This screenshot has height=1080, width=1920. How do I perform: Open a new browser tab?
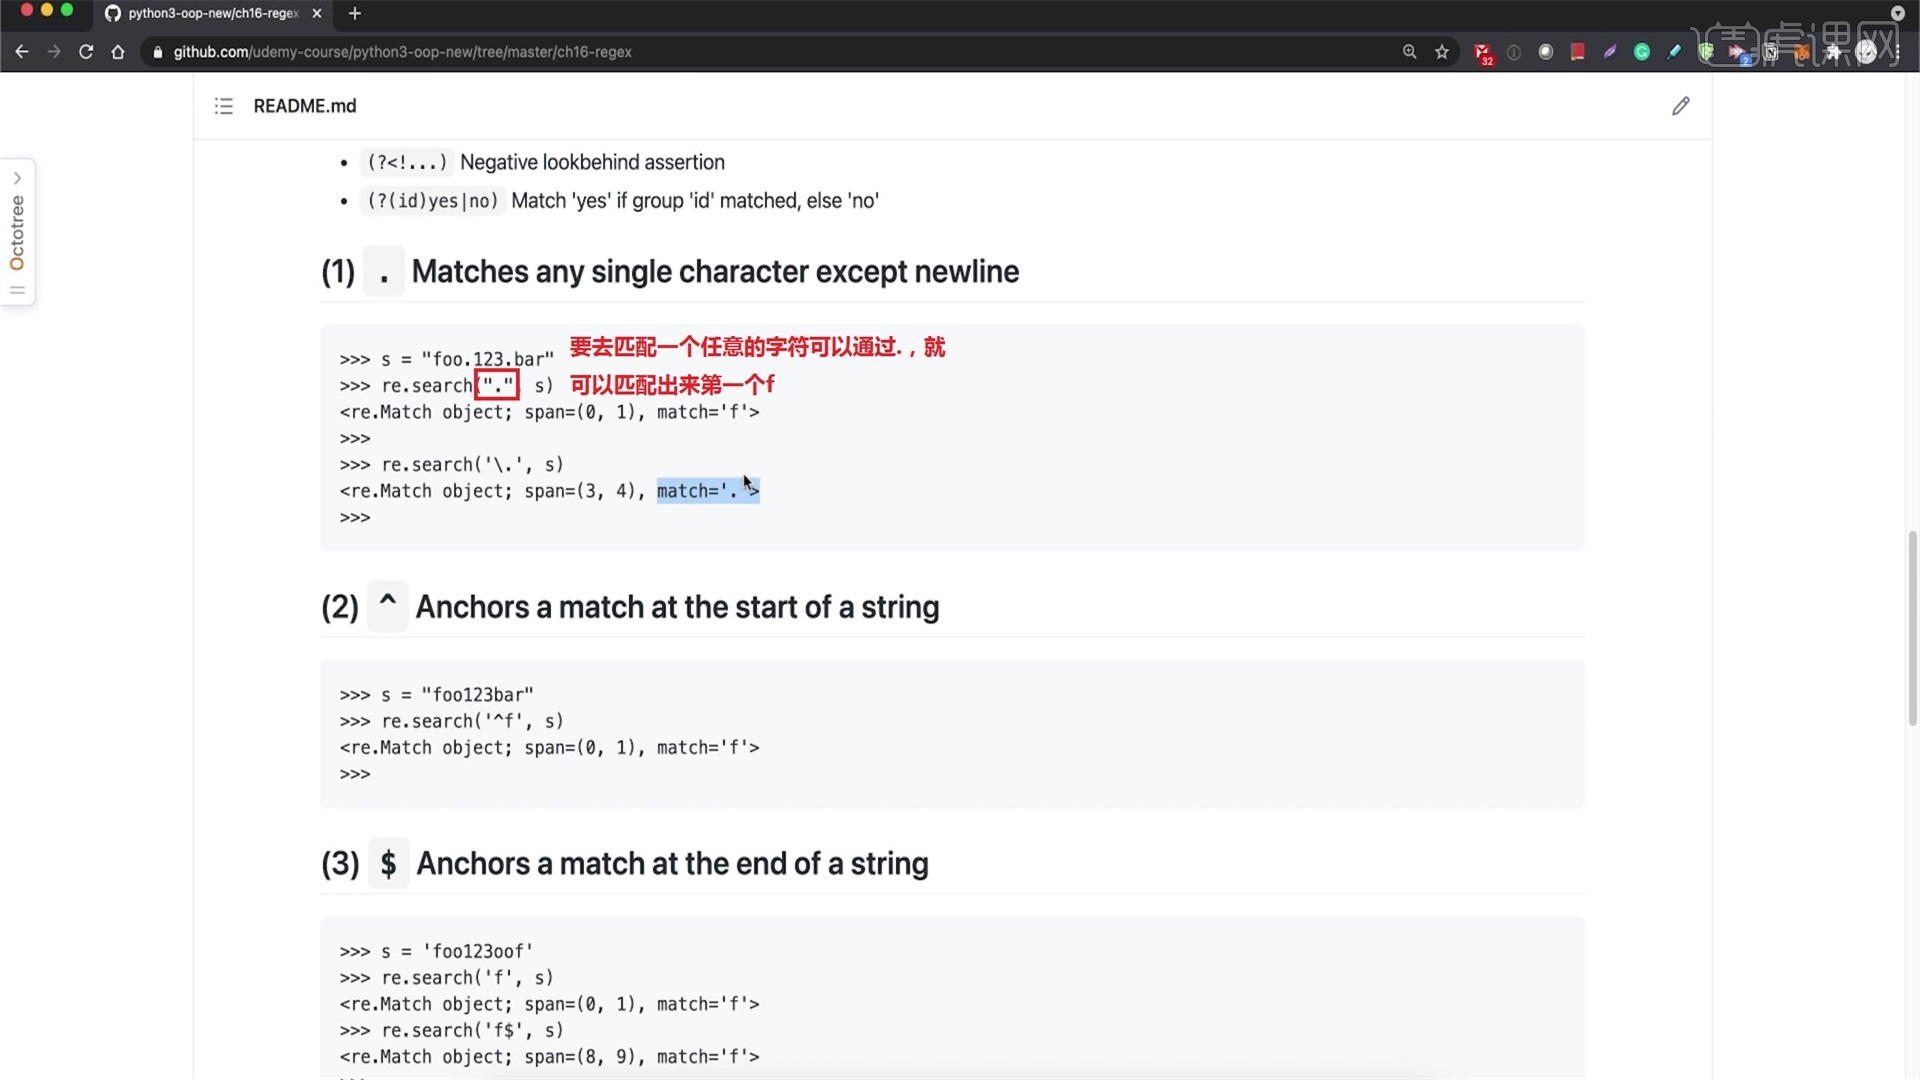tap(355, 13)
